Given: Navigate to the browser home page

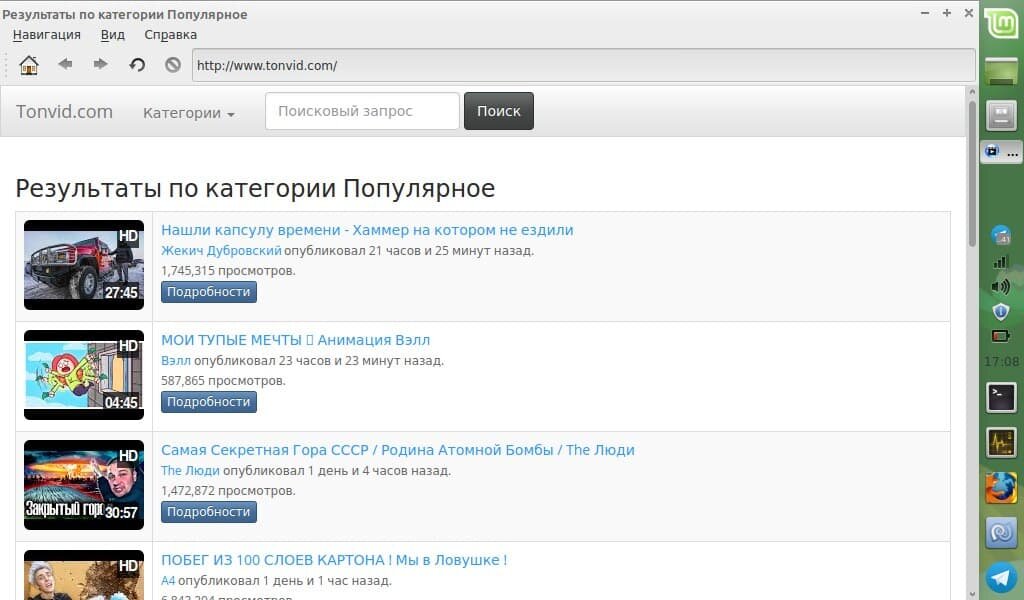Looking at the screenshot, I should [x=29, y=64].
